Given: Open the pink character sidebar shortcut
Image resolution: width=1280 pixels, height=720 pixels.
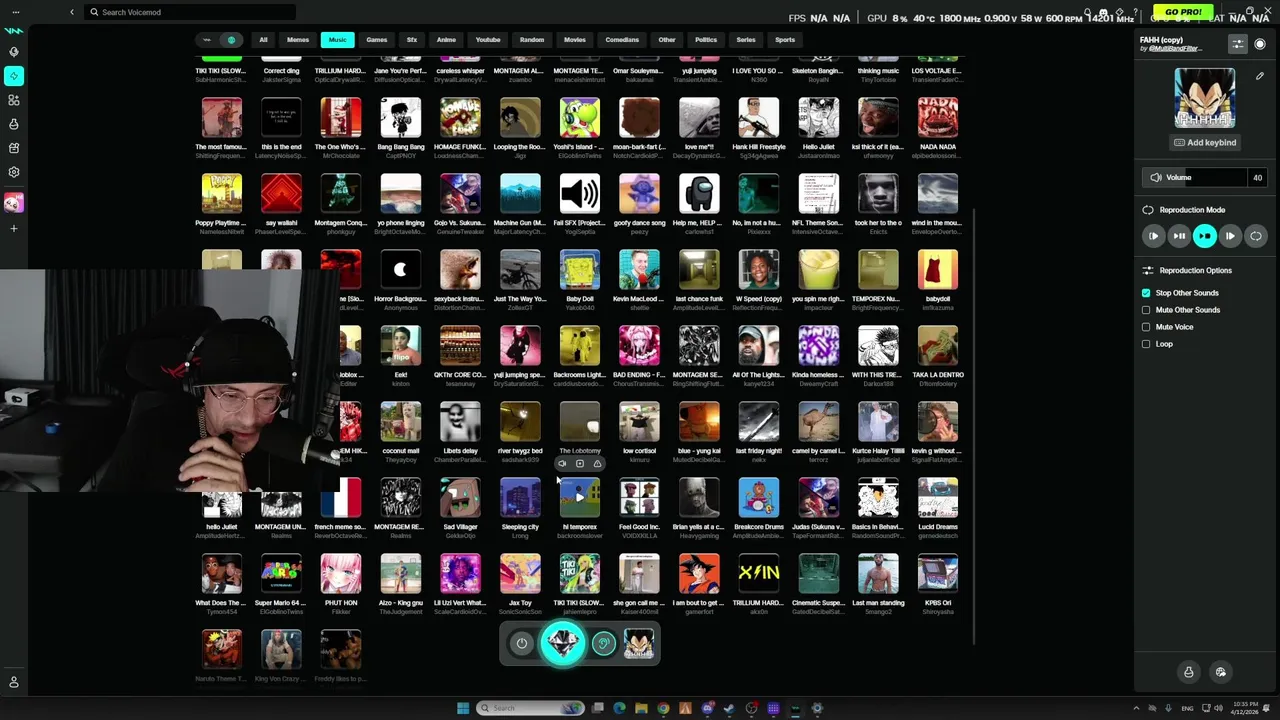Looking at the screenshot, I should coord(14,203).
